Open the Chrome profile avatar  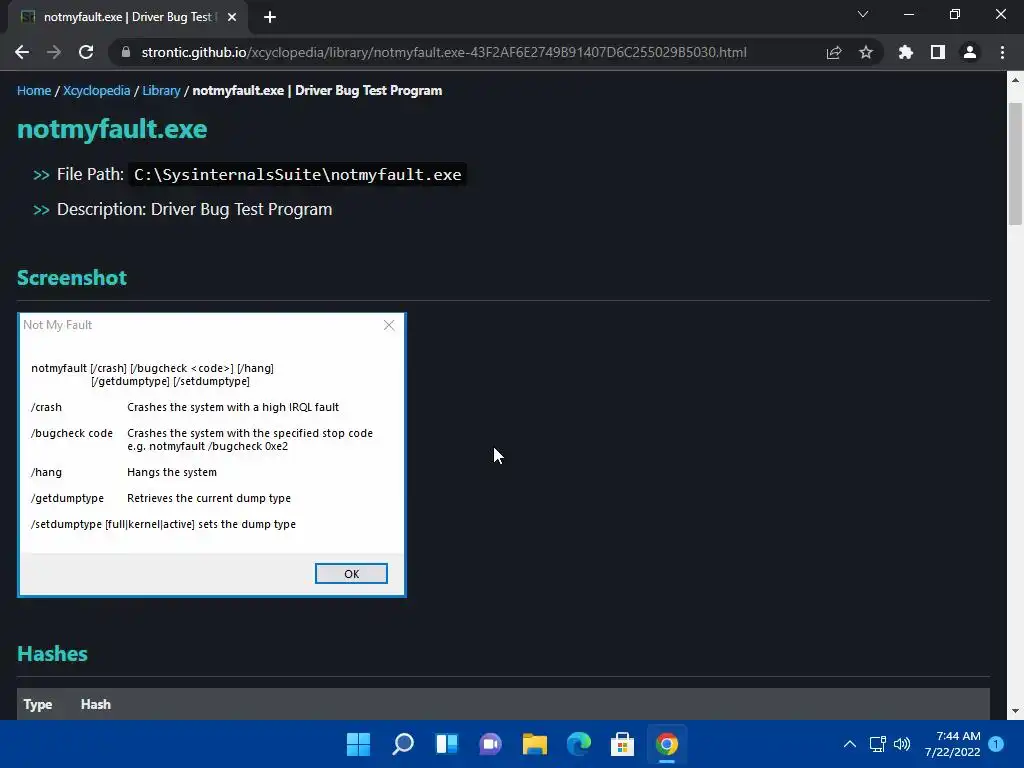click(x=970, y=52)
